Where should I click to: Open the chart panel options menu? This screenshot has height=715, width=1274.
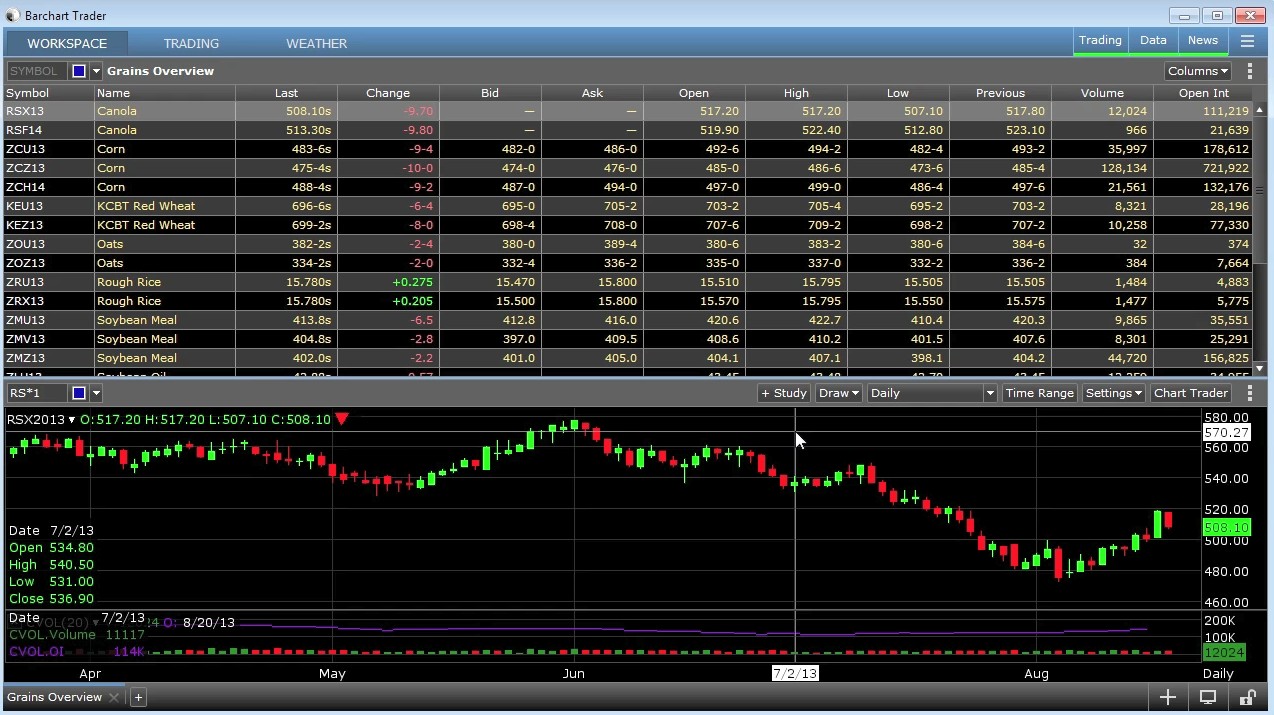(1250, 393)
